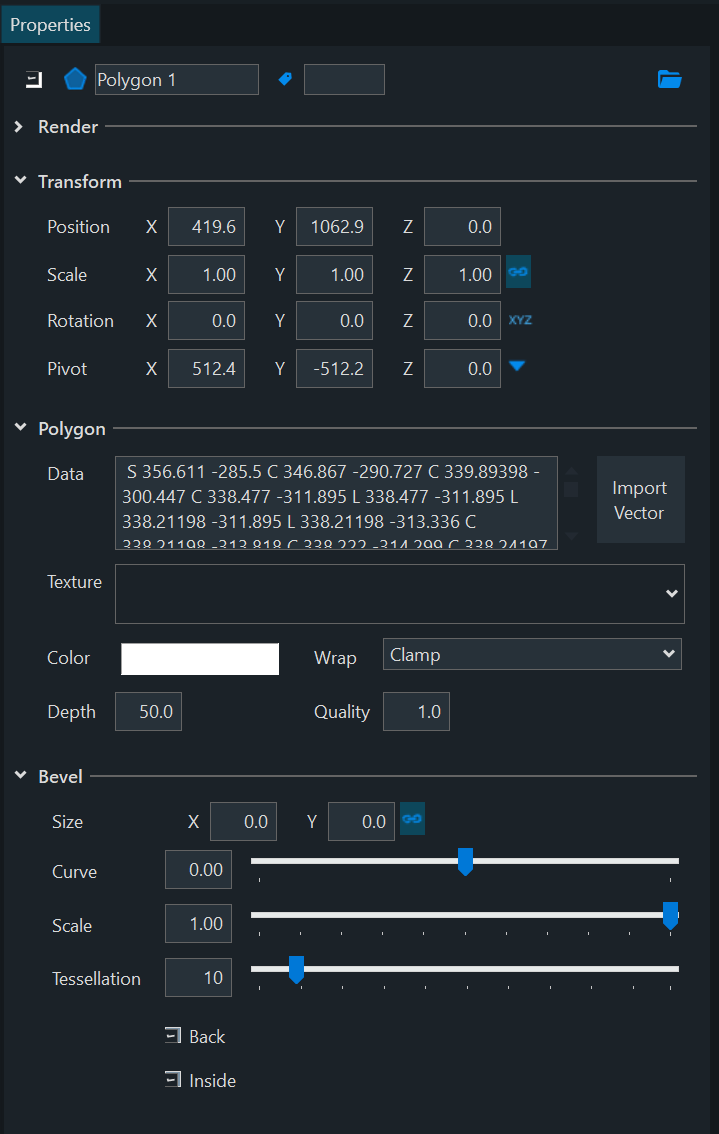Image resolution: width=719 pixels, height=1134 pixels.
Task: Enable the Inside bevel checkbox
Action: click(174, 1080)
